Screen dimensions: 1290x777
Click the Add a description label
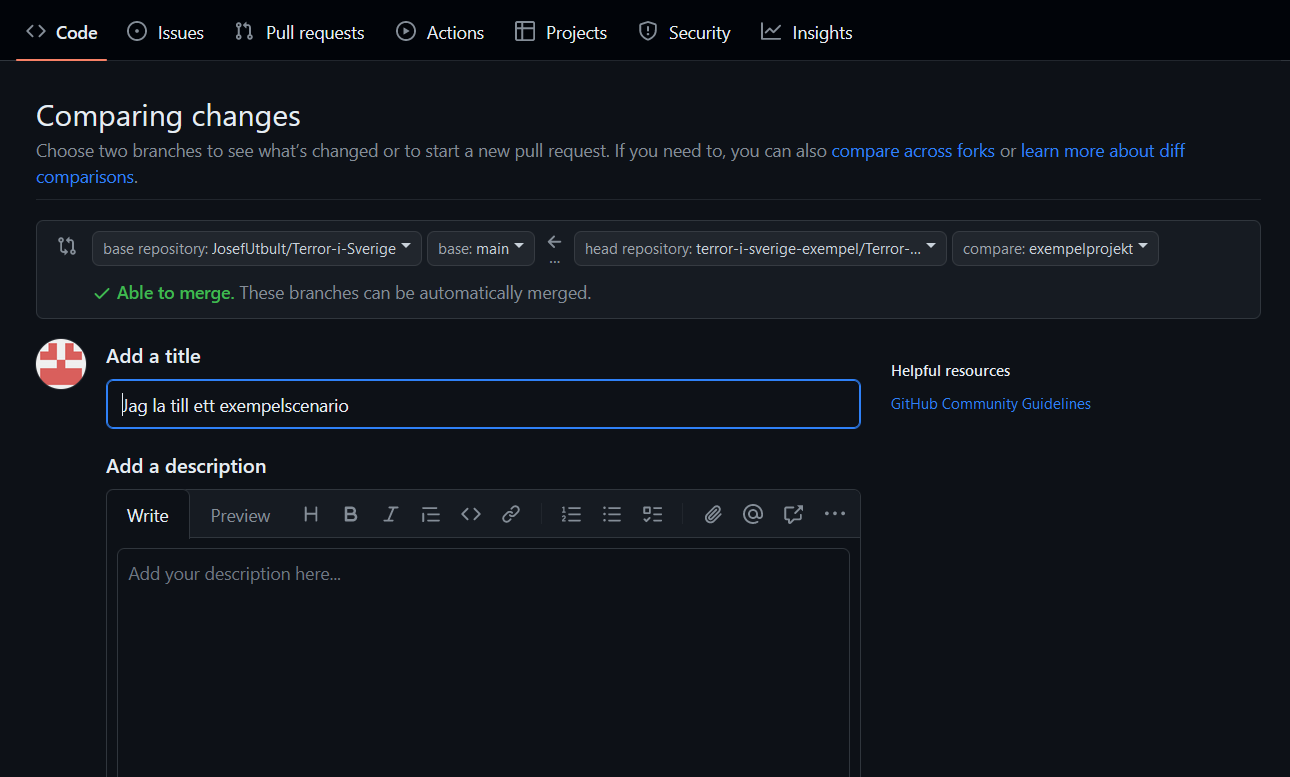(x=186, y=466)
